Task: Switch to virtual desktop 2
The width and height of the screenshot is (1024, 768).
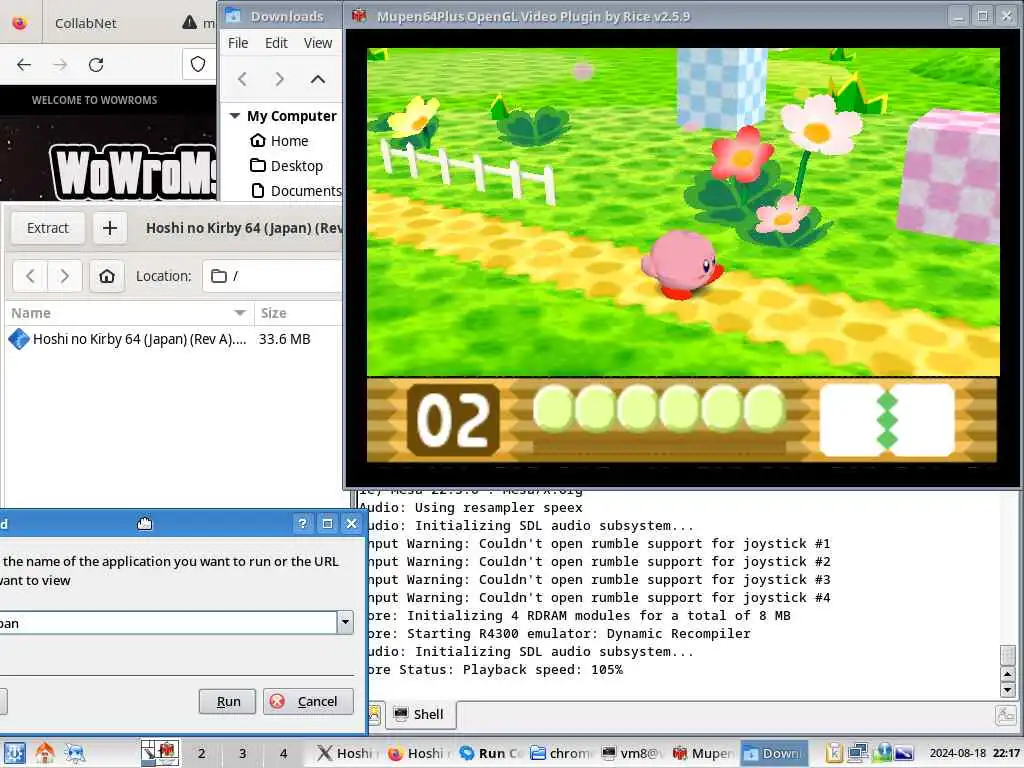Action: [x=201, y=753]
